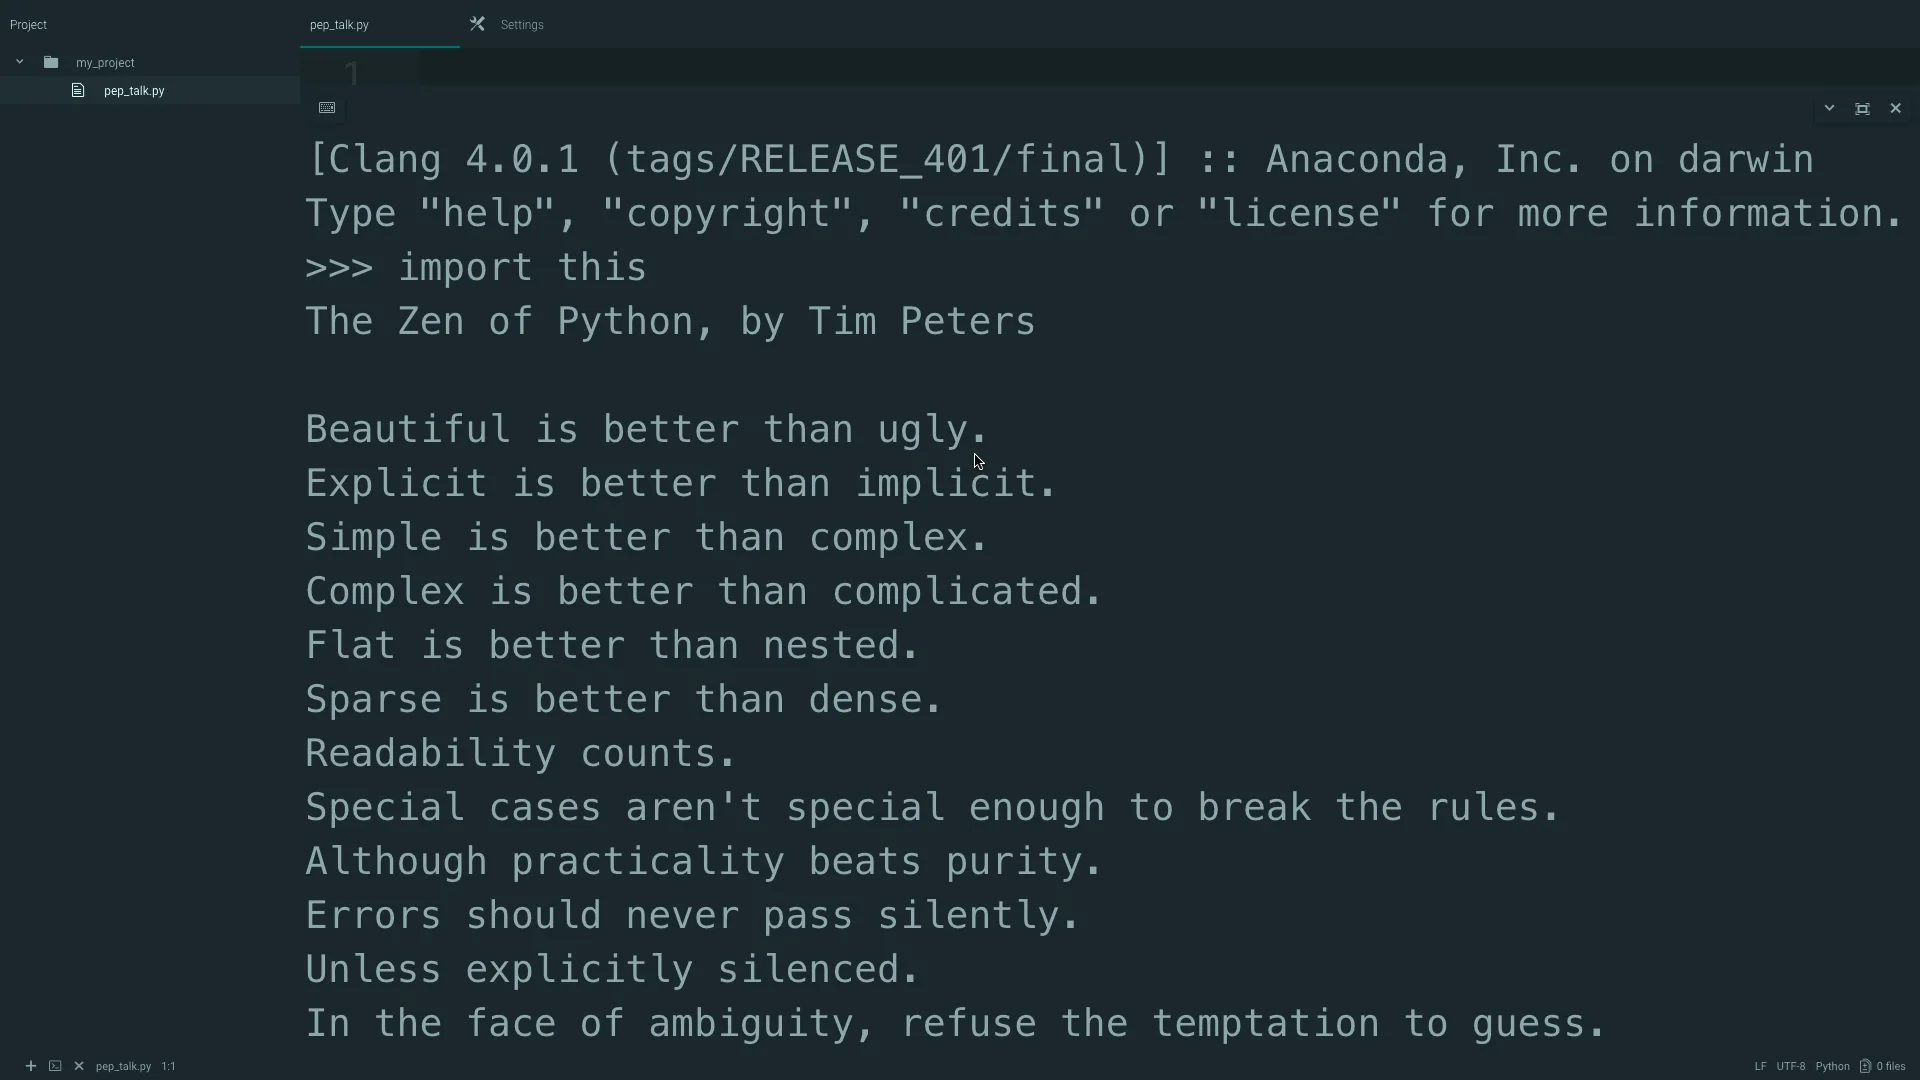
Task: Select the my_project folder icon
Action: (51, 62)
